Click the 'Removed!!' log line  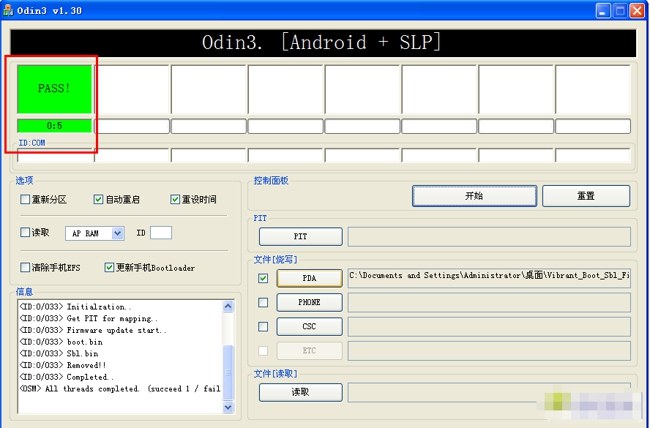coord(63,365)
